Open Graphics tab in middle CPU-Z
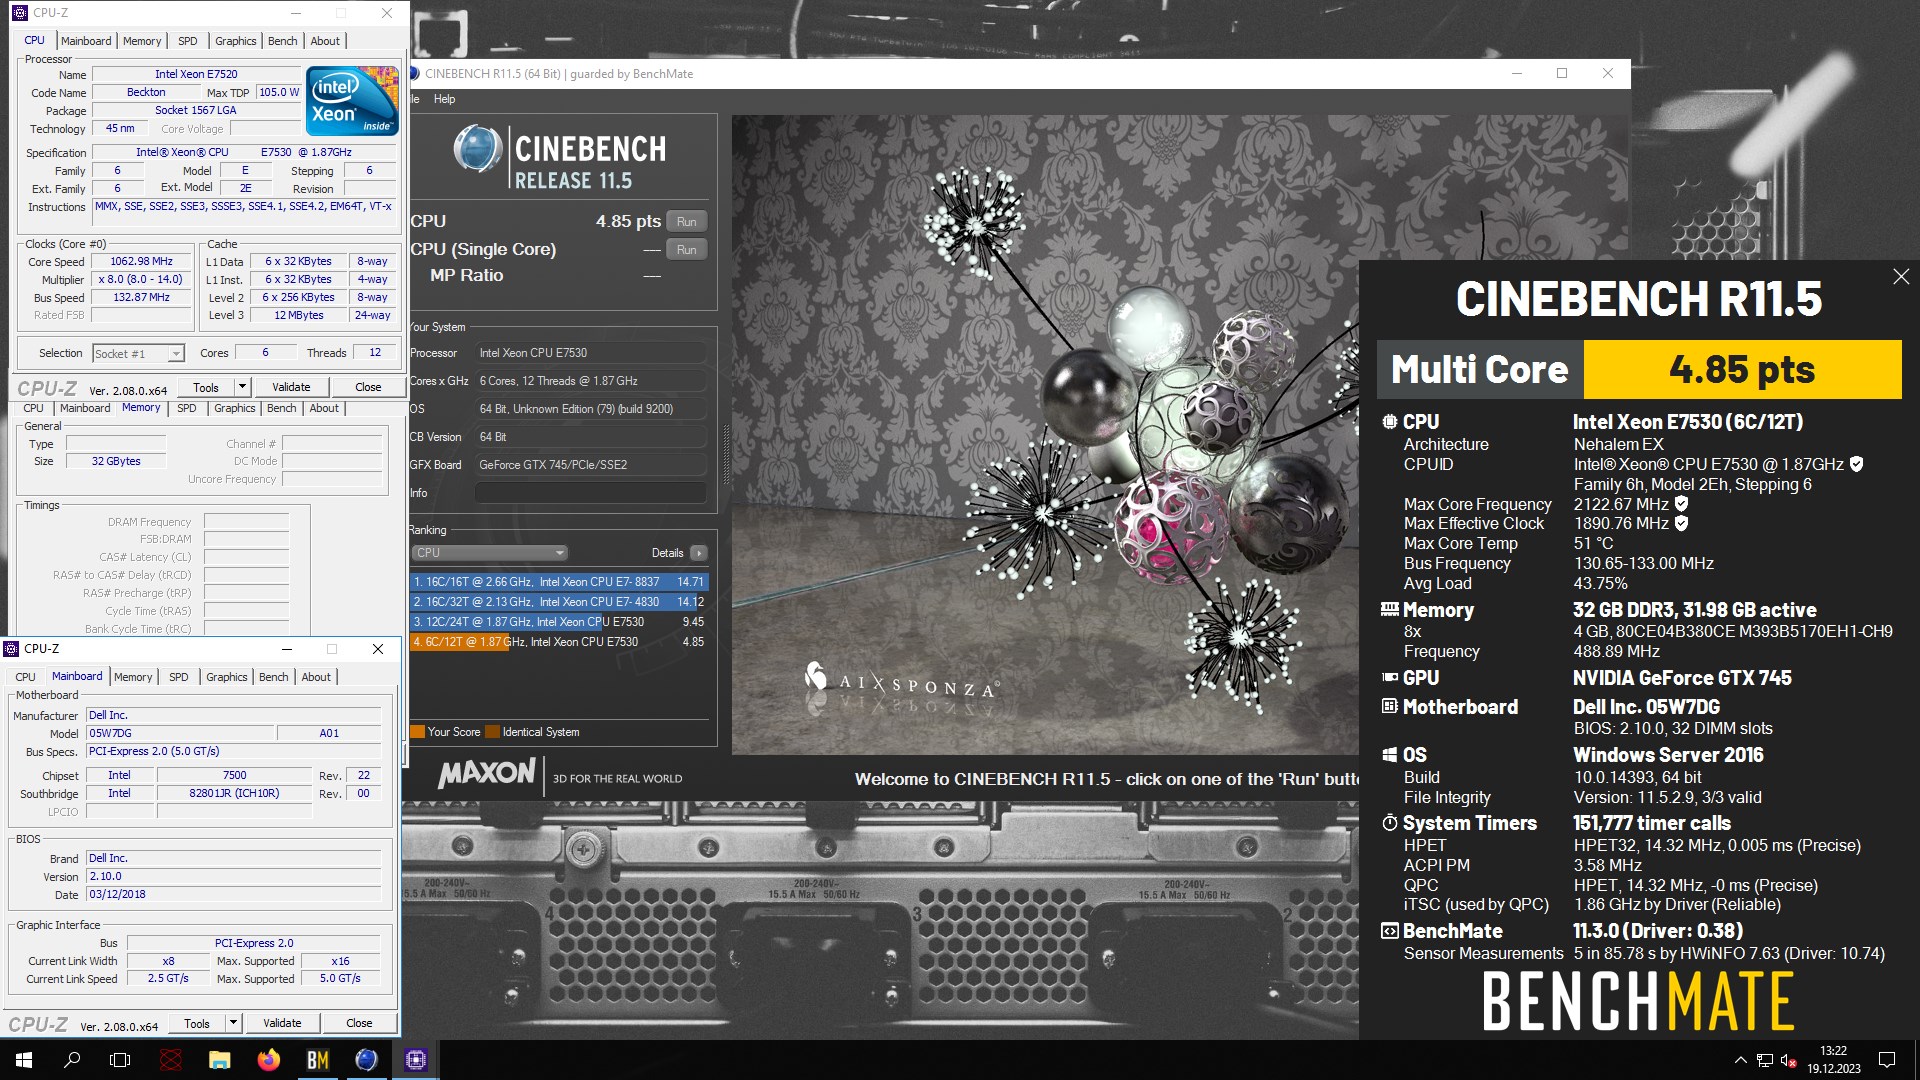Image resolution: width=1920 pixels, height=1080 pixels. click(x=235, y=408)
